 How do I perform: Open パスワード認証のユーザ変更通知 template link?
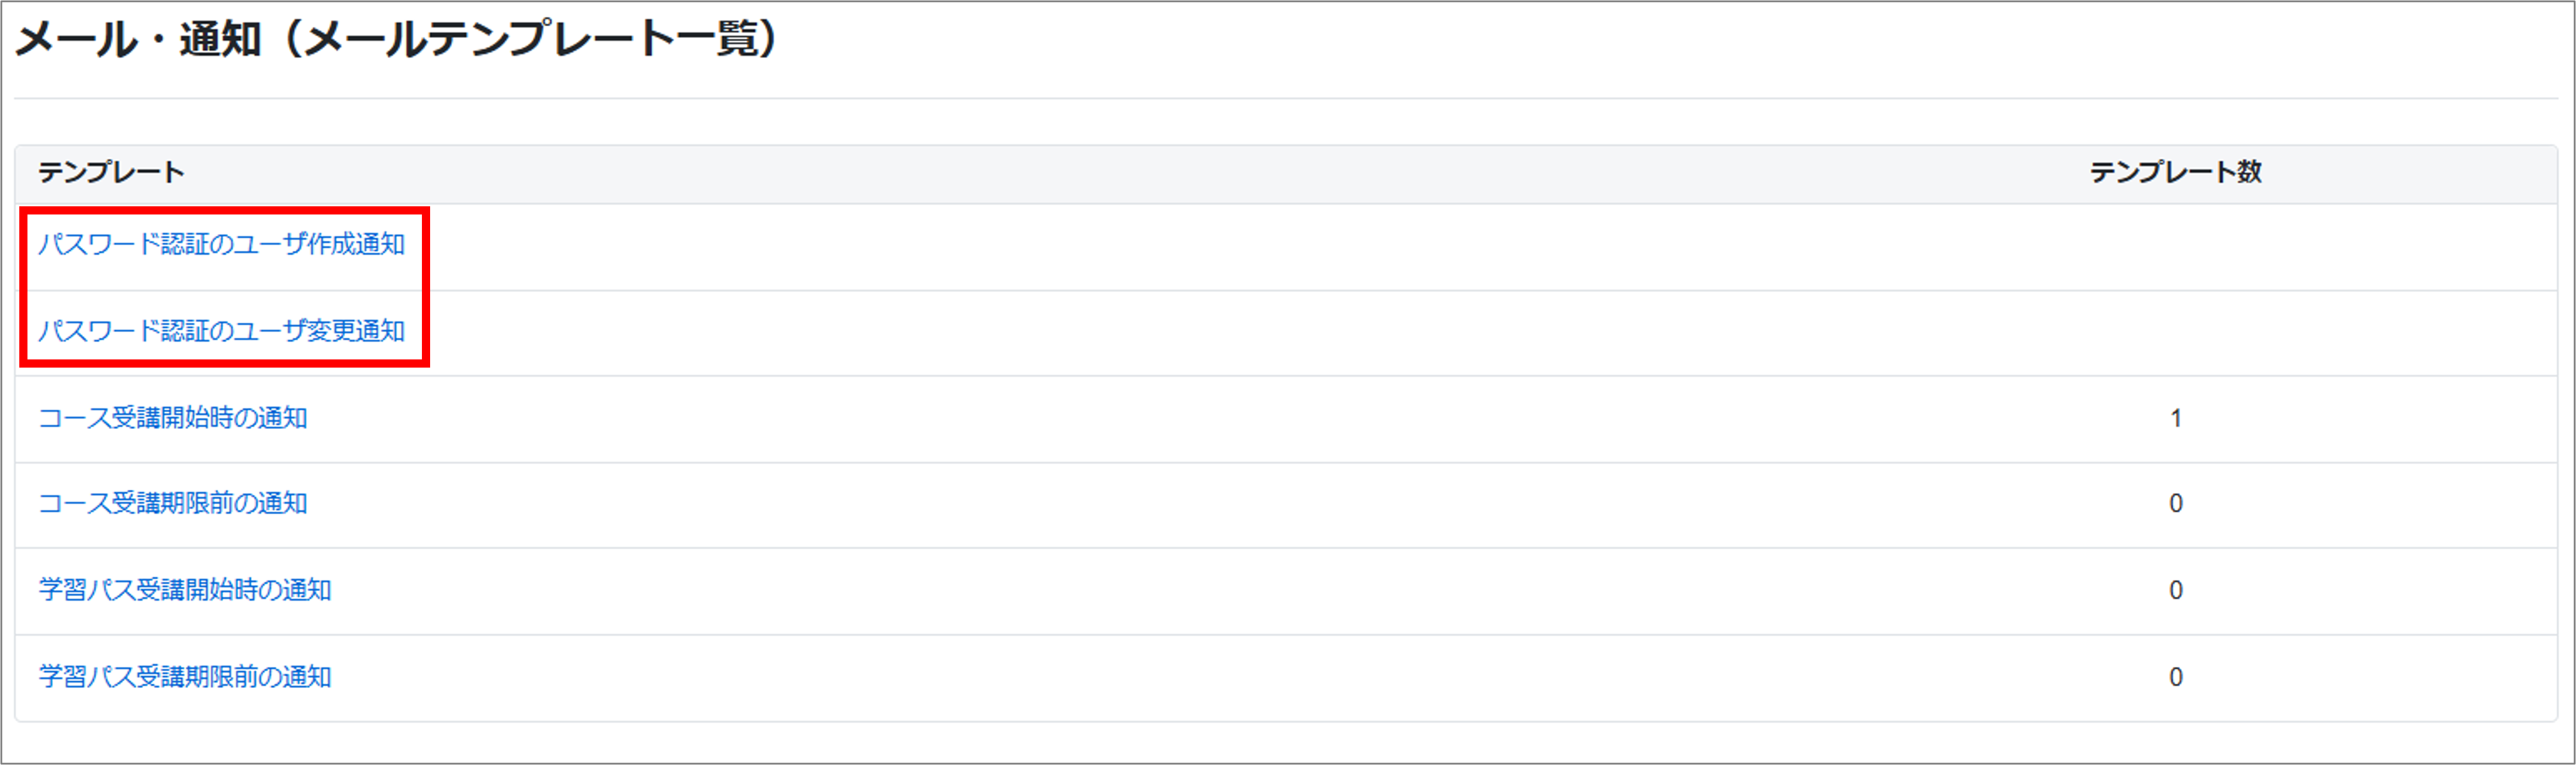[x=221, y=331]
